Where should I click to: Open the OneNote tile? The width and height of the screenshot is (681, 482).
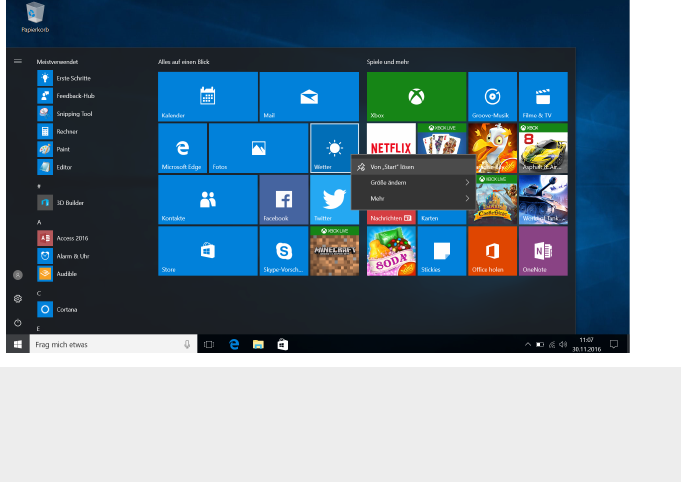click(543, 251)
